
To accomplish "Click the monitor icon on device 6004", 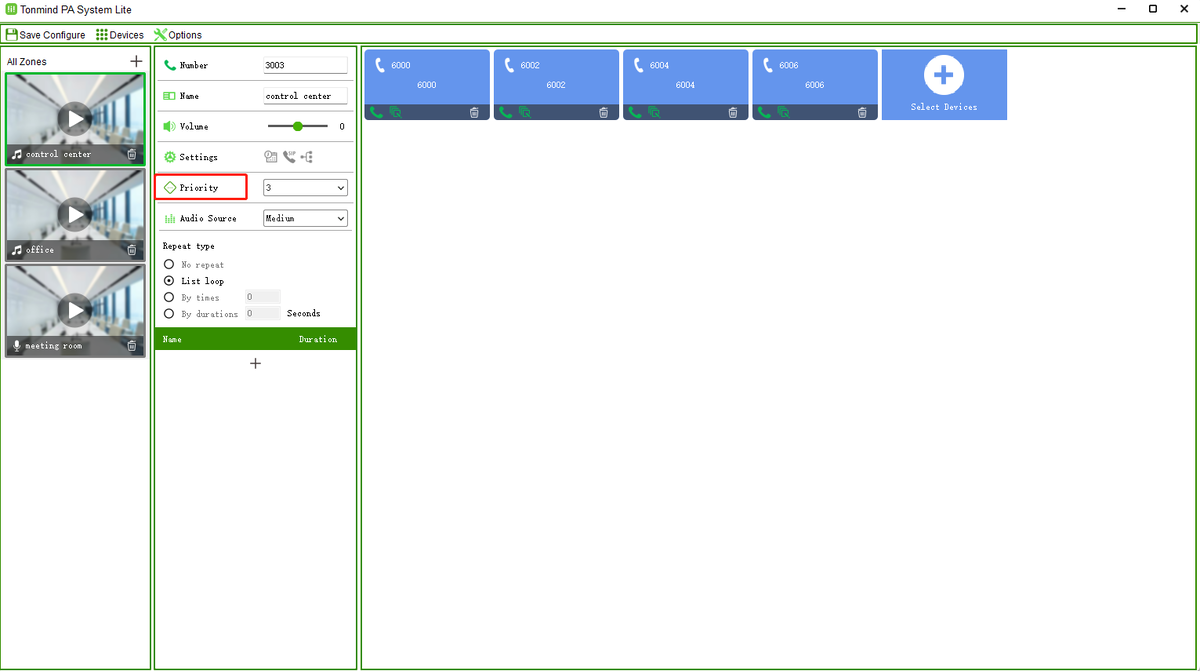I will coord(653,112).
